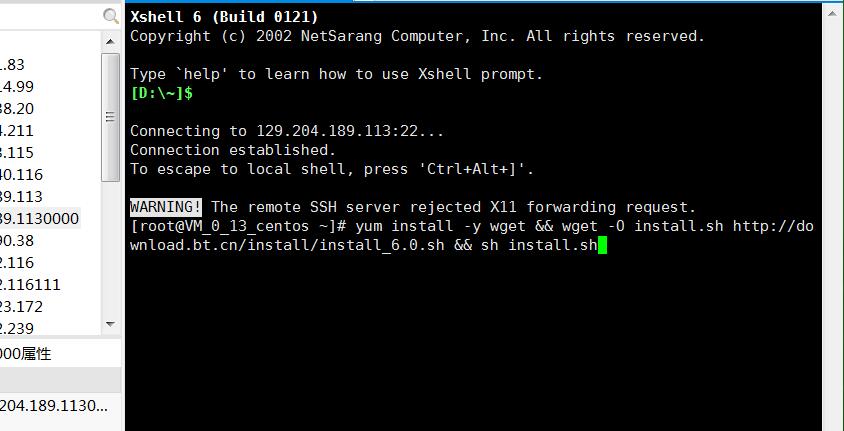Select session ending in .116111

[30, 284]
